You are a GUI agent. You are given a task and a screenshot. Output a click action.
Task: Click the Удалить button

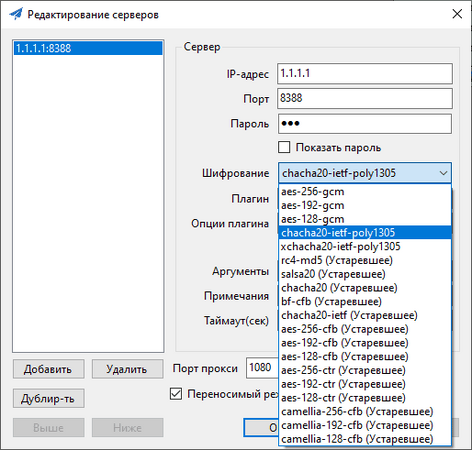(x=127, y=369)
